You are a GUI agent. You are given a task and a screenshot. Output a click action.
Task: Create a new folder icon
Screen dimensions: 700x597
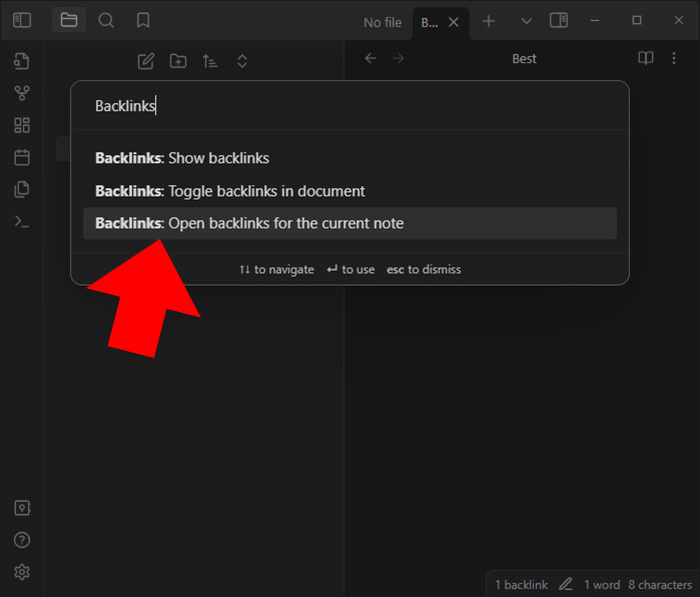pos(178,61)
